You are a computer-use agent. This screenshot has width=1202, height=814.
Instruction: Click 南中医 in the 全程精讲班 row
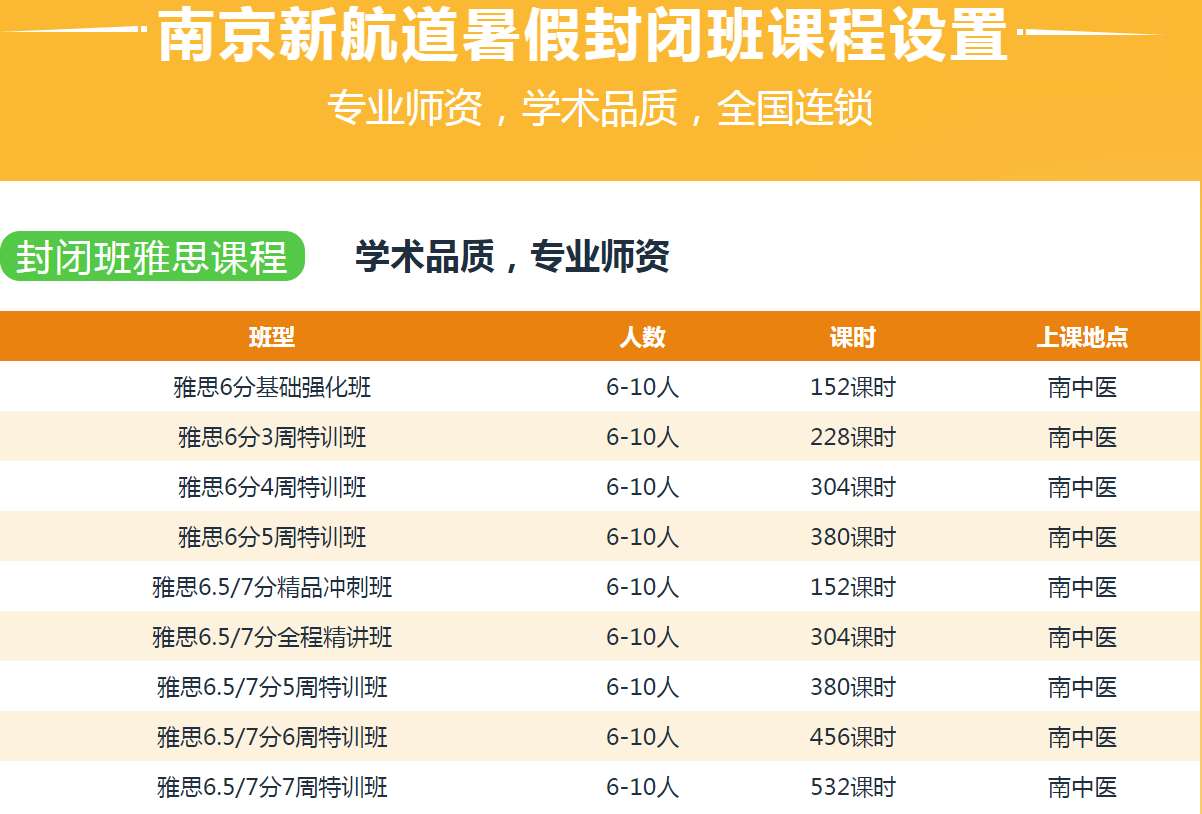pyautogui.click(x=1082, y=637)
